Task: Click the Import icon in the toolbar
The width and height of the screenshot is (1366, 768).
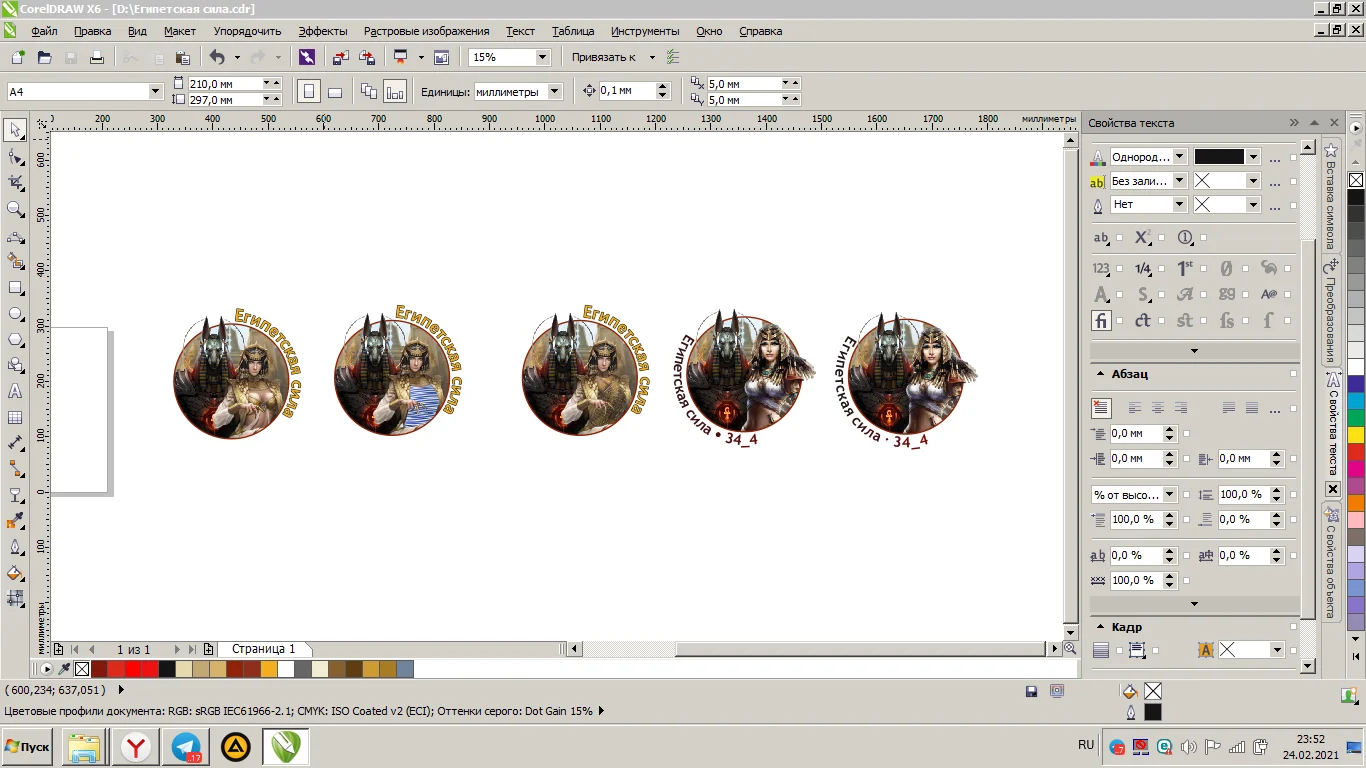Action: [x=341, y=58]
